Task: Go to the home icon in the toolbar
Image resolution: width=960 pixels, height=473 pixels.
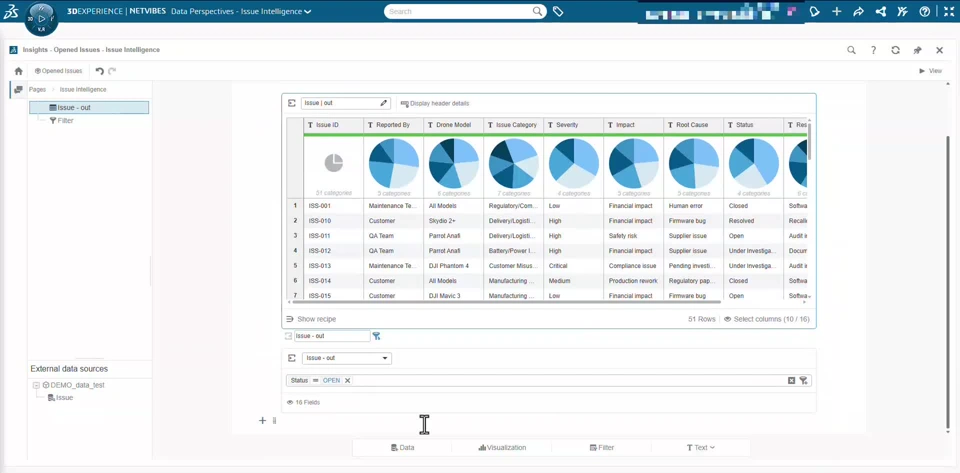Action: (18, 71)
